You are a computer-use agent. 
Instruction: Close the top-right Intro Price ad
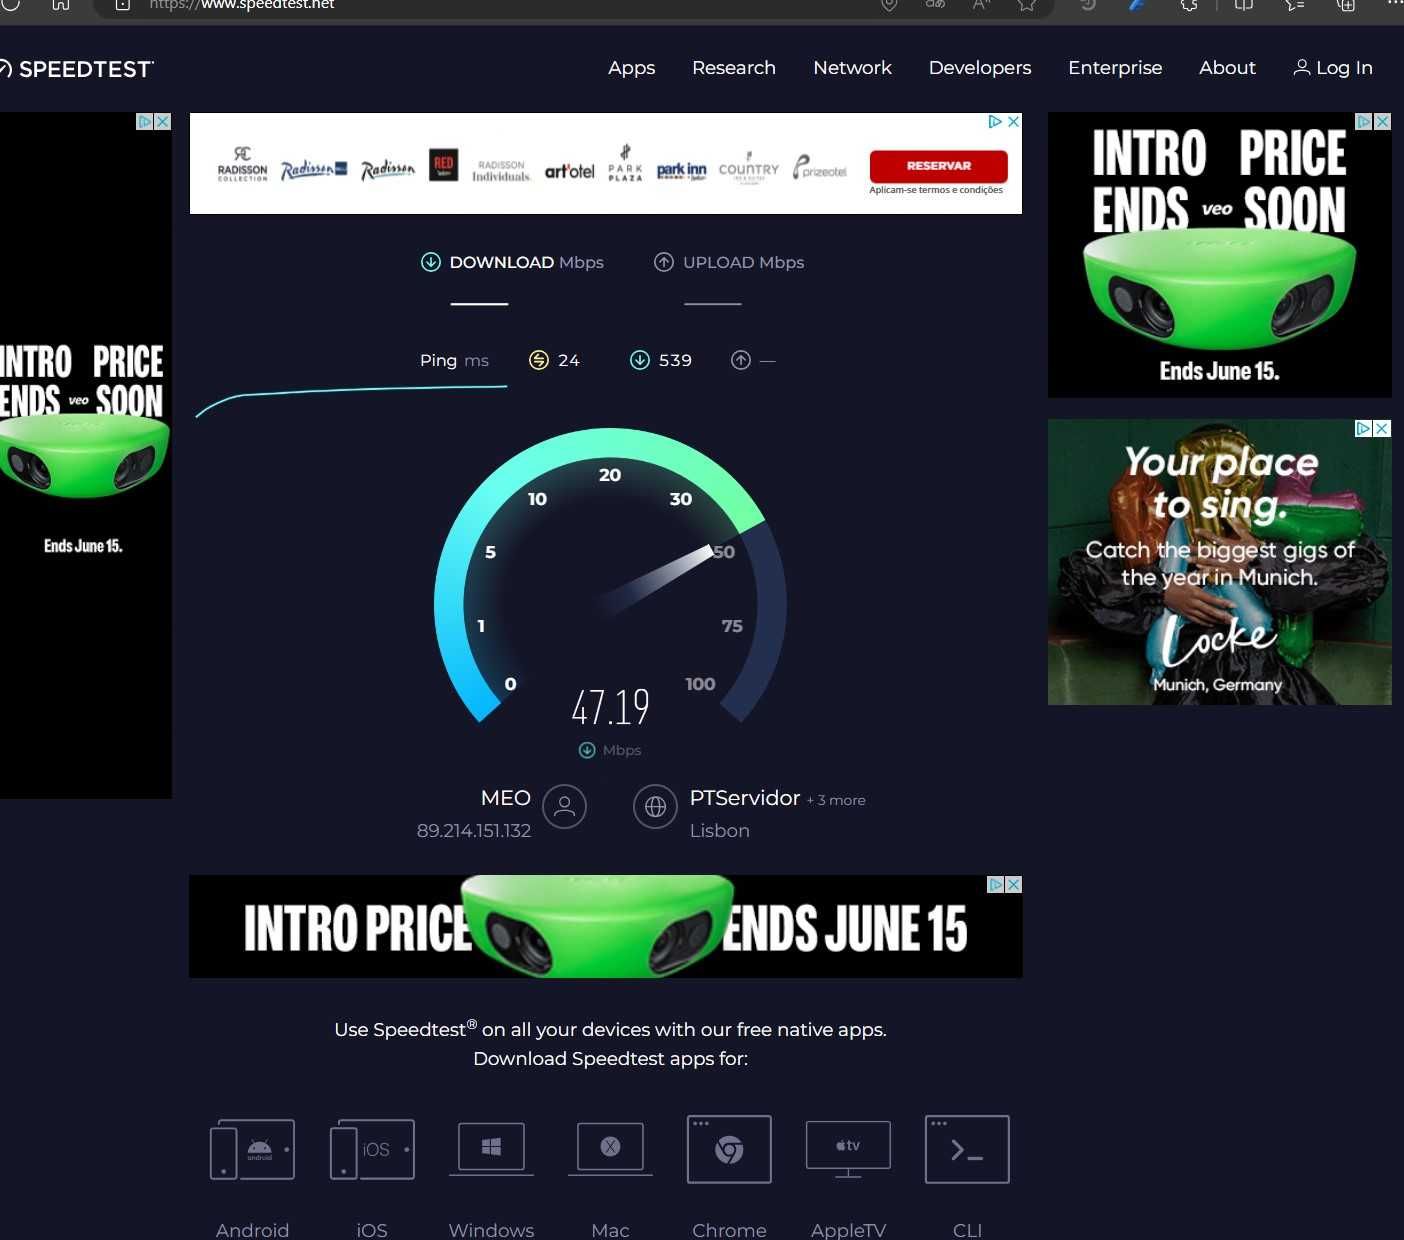click(1383, 121)
